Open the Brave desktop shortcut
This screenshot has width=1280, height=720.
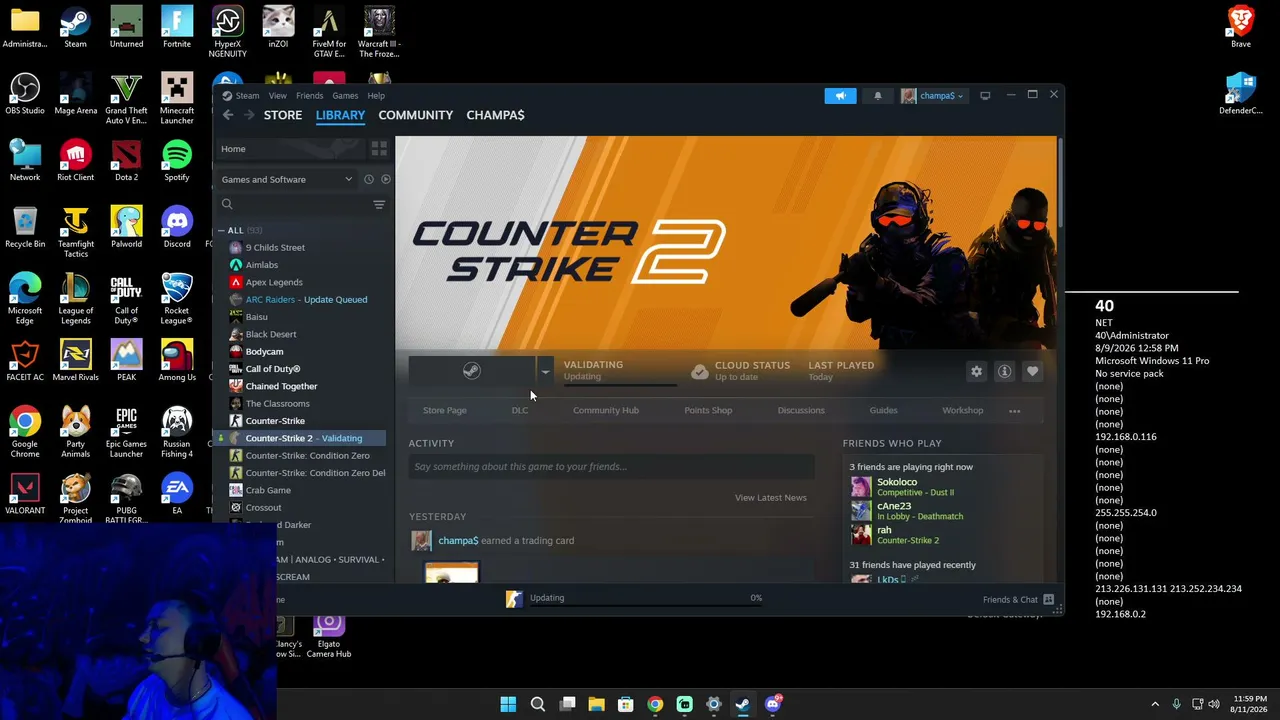click(x=1241, y=27)
